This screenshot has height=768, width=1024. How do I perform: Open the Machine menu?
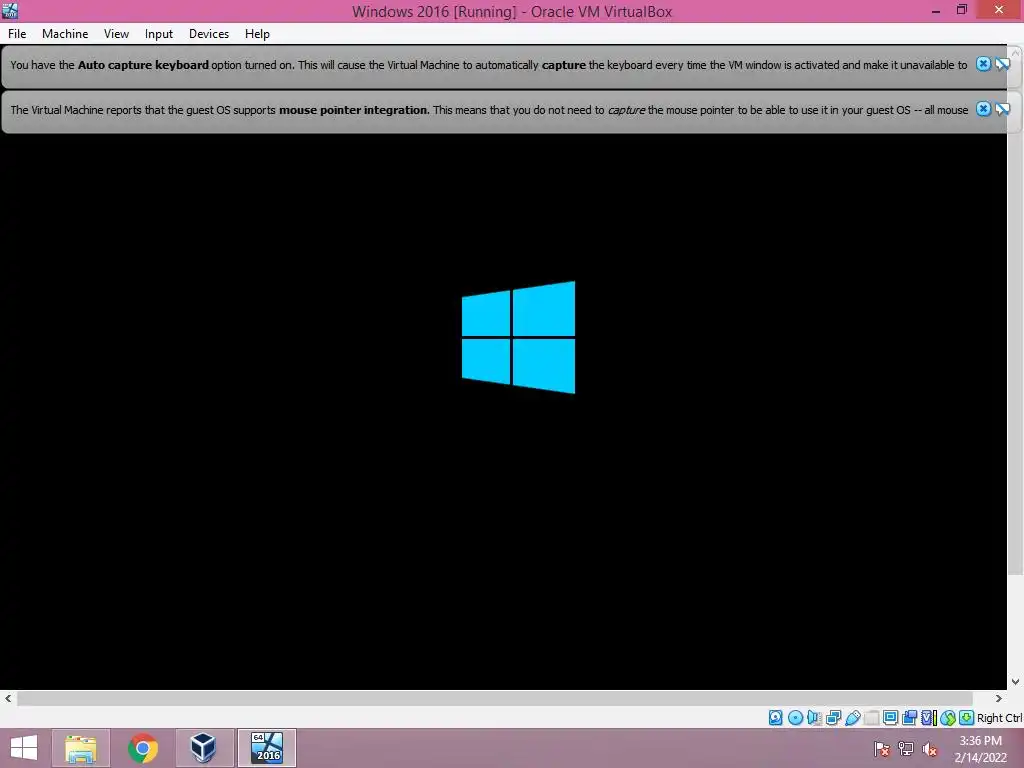click(65, 34)
